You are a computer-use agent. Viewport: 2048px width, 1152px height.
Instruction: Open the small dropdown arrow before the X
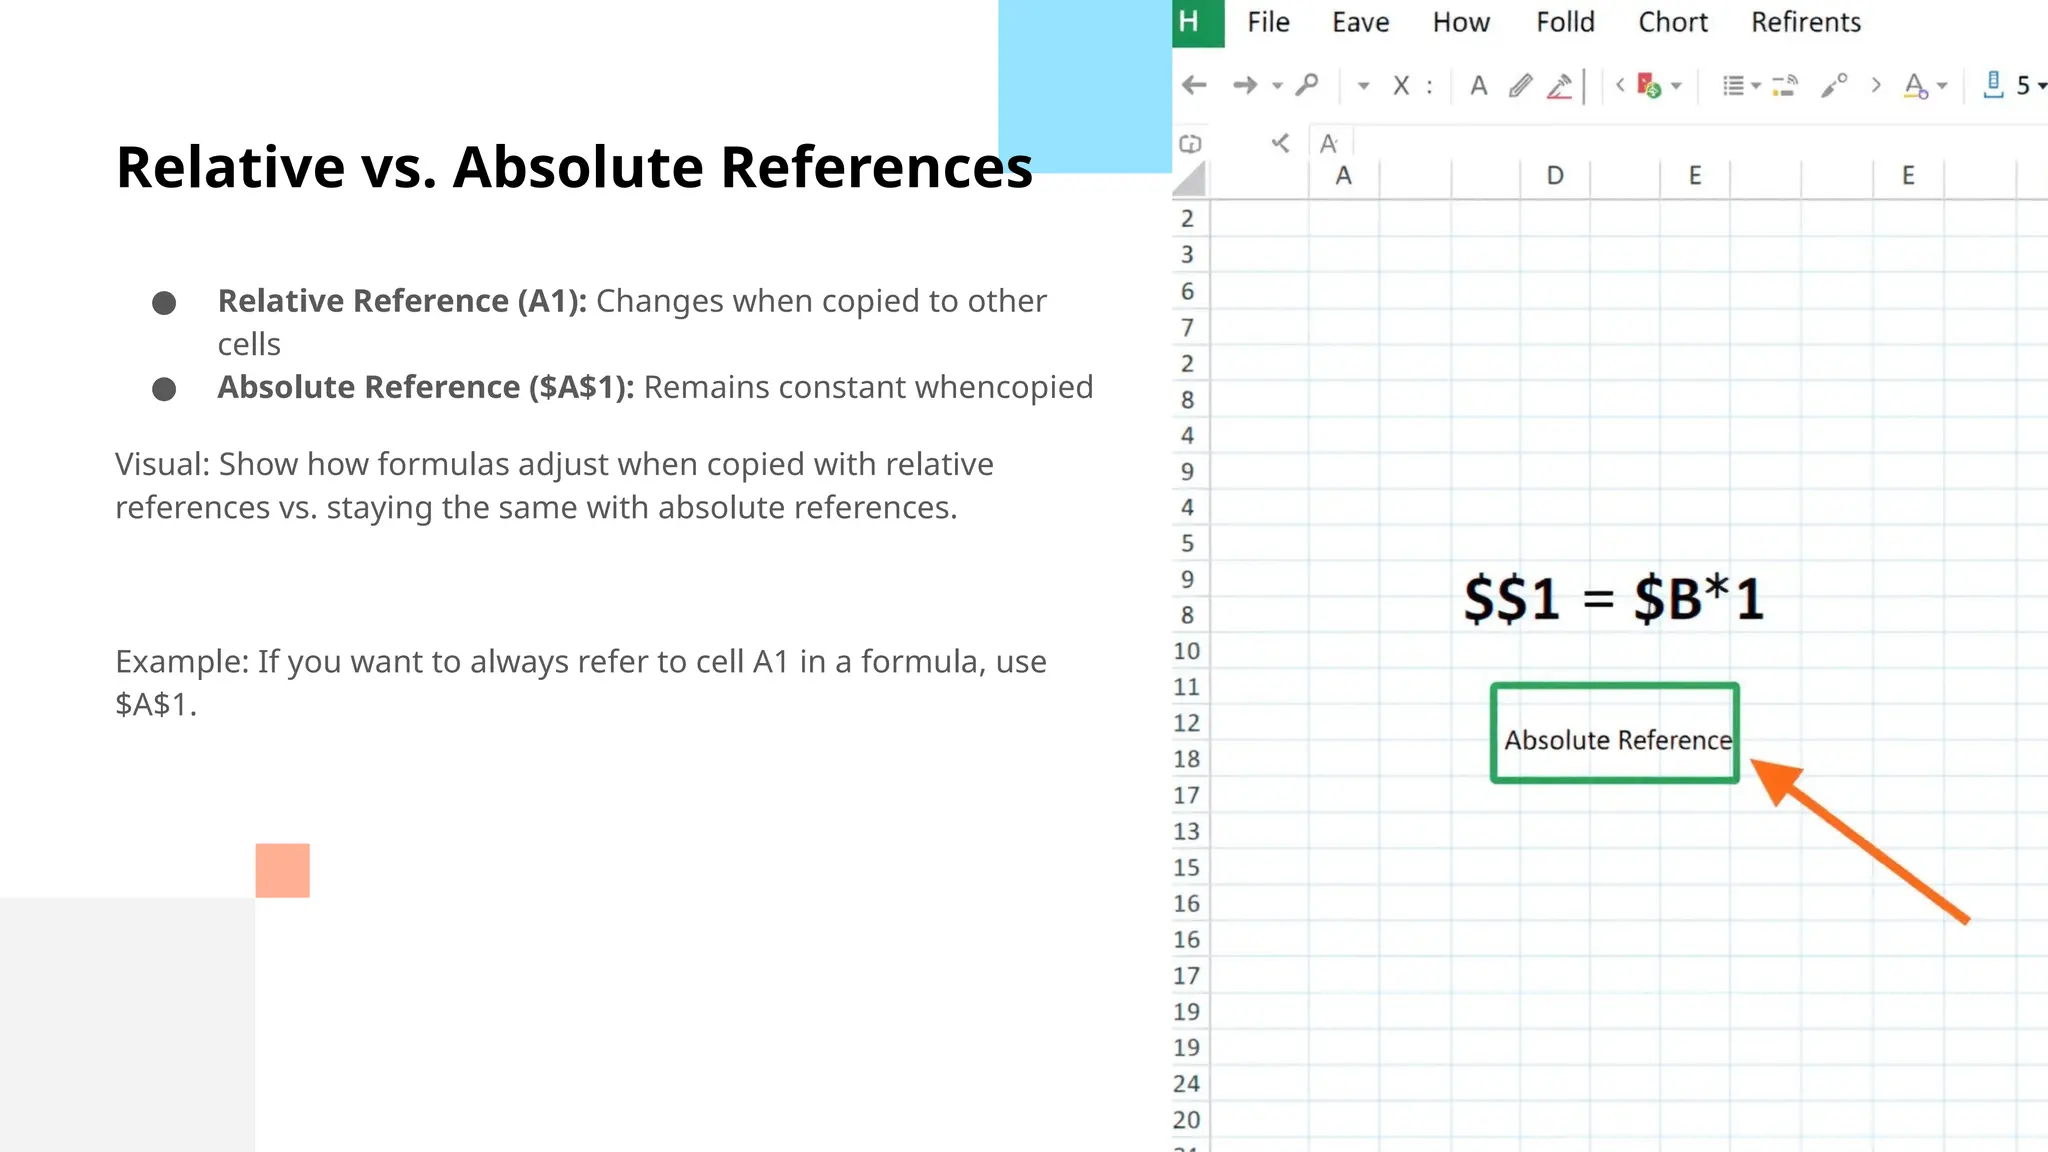[x=1363, y=86]
